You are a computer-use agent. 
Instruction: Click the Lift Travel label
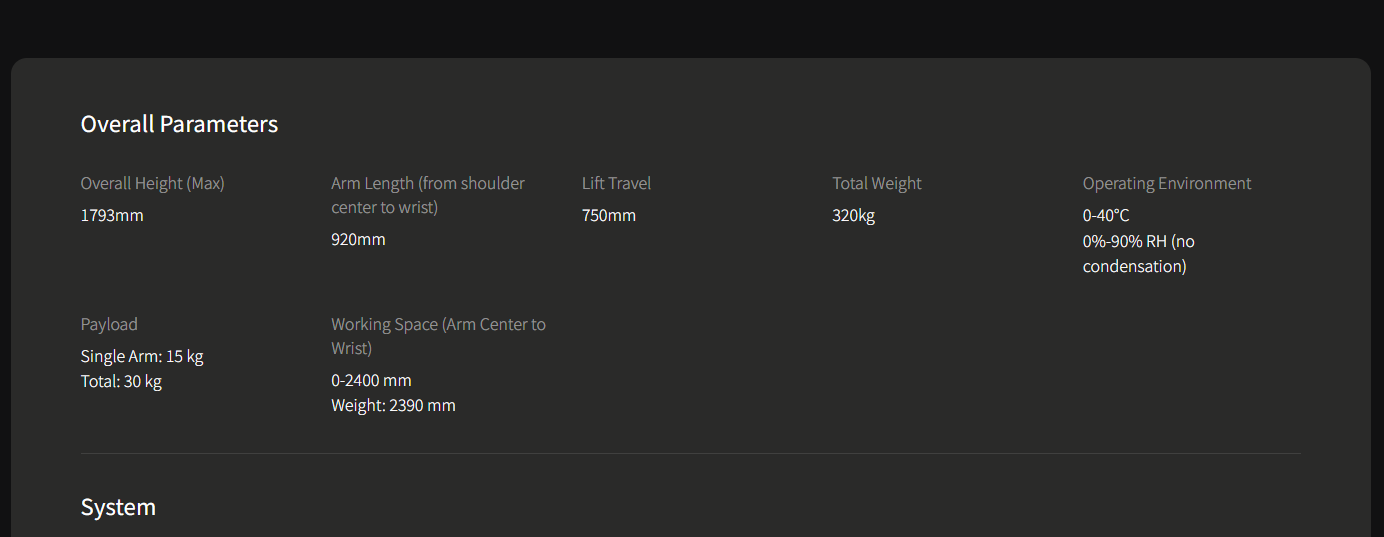[x=616, y=183]
